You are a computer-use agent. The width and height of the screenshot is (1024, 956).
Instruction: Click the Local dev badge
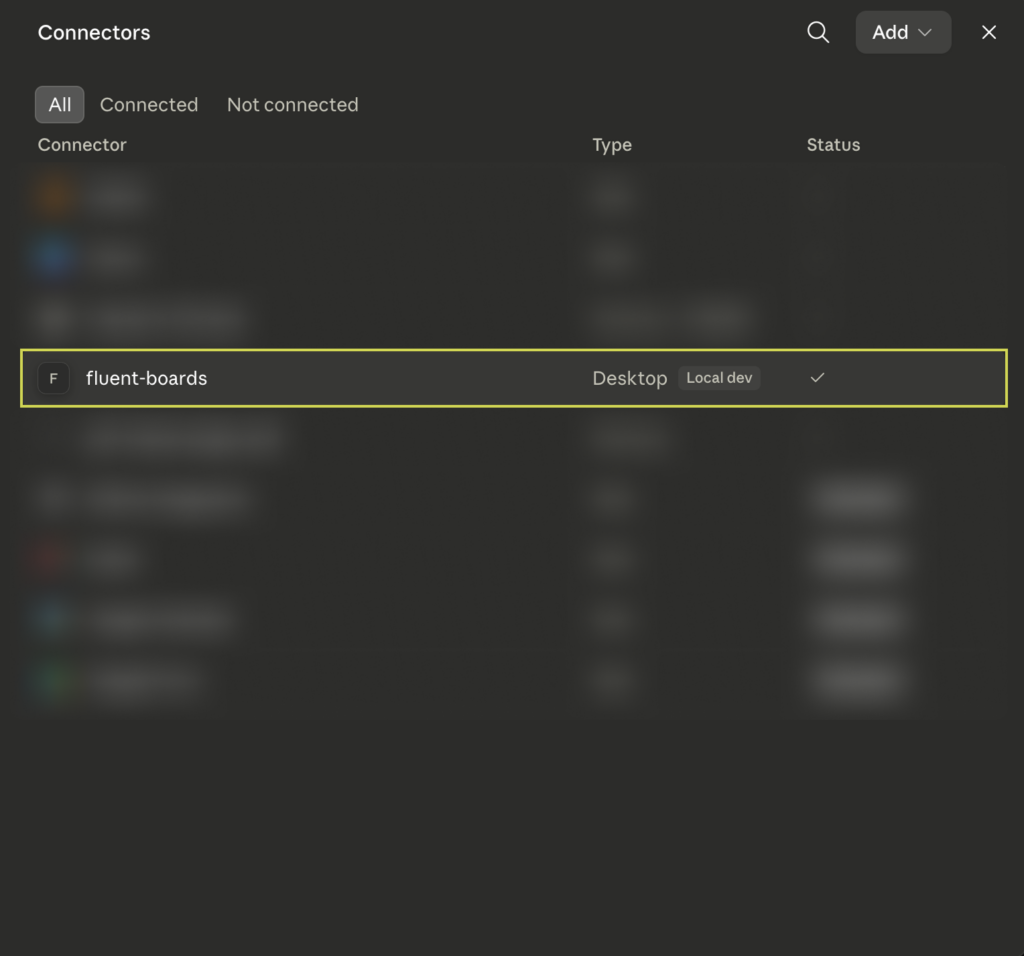point(719,378)
